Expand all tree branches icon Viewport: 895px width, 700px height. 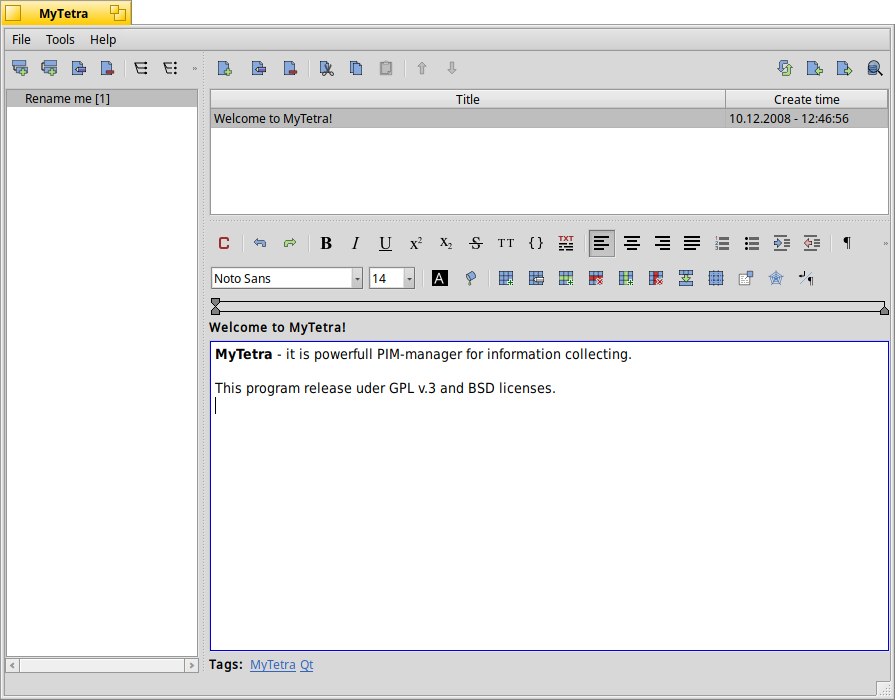pos(141,69)
